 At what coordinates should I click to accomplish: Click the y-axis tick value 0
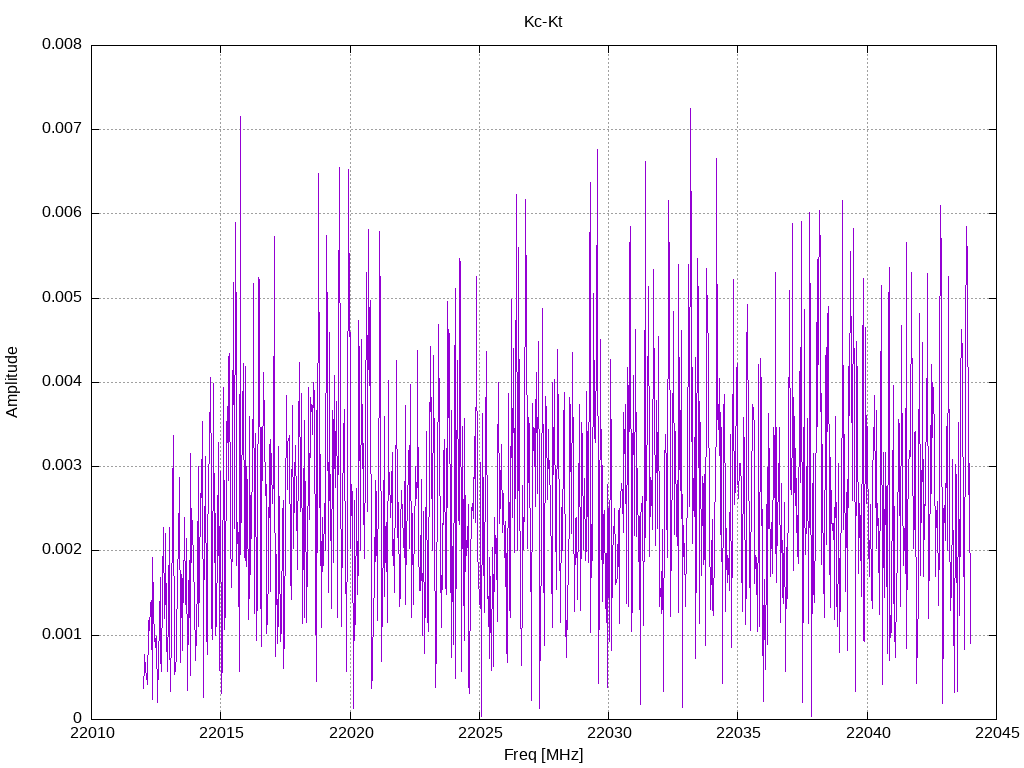click(x=78, y=718)
